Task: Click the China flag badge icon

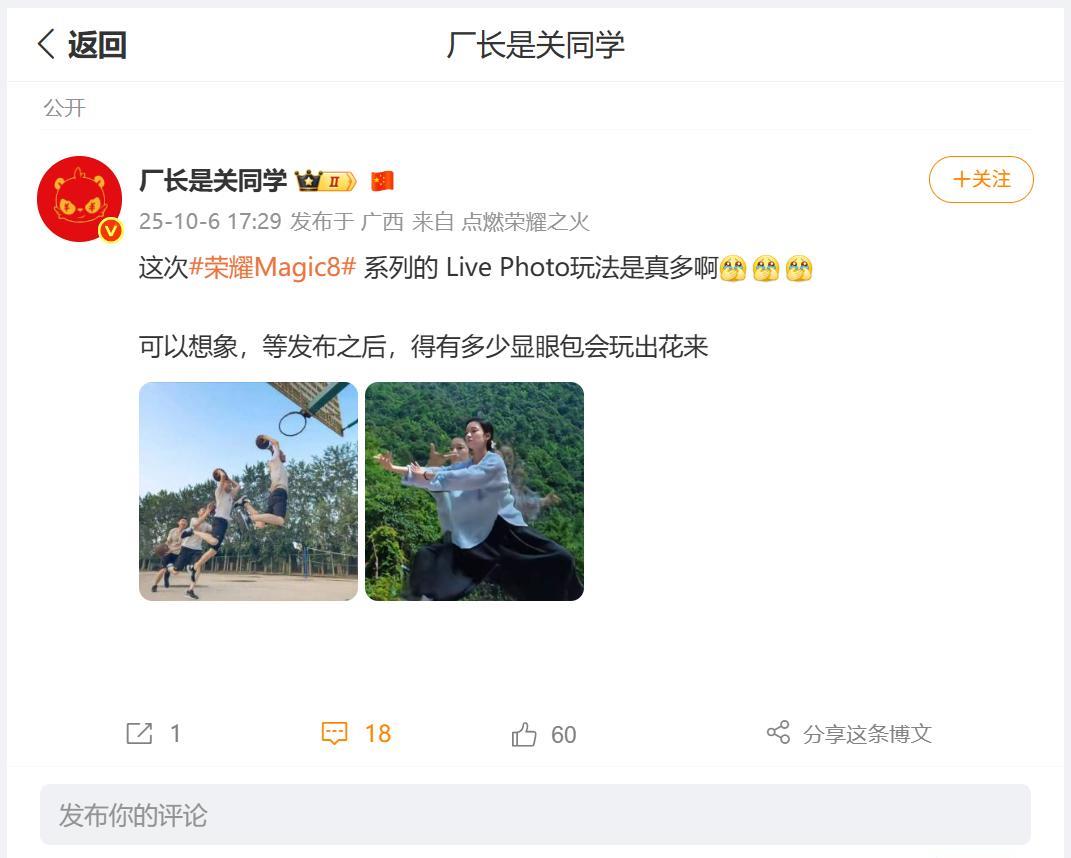Action: click(382, 181)
